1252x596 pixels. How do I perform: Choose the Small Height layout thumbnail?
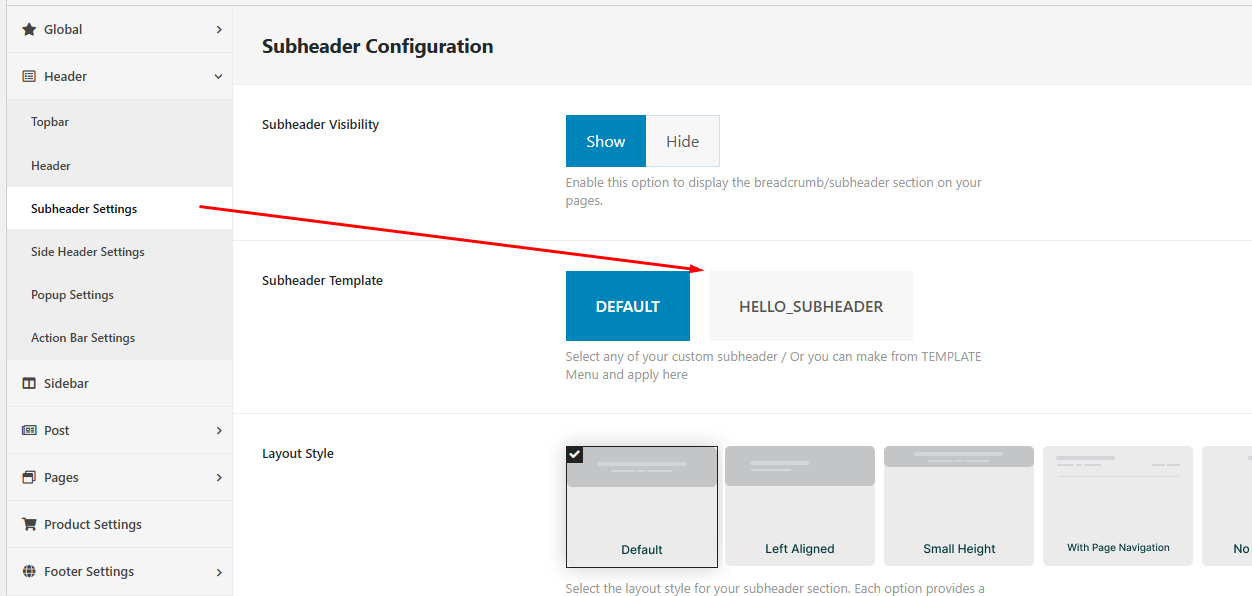point(958,505)
